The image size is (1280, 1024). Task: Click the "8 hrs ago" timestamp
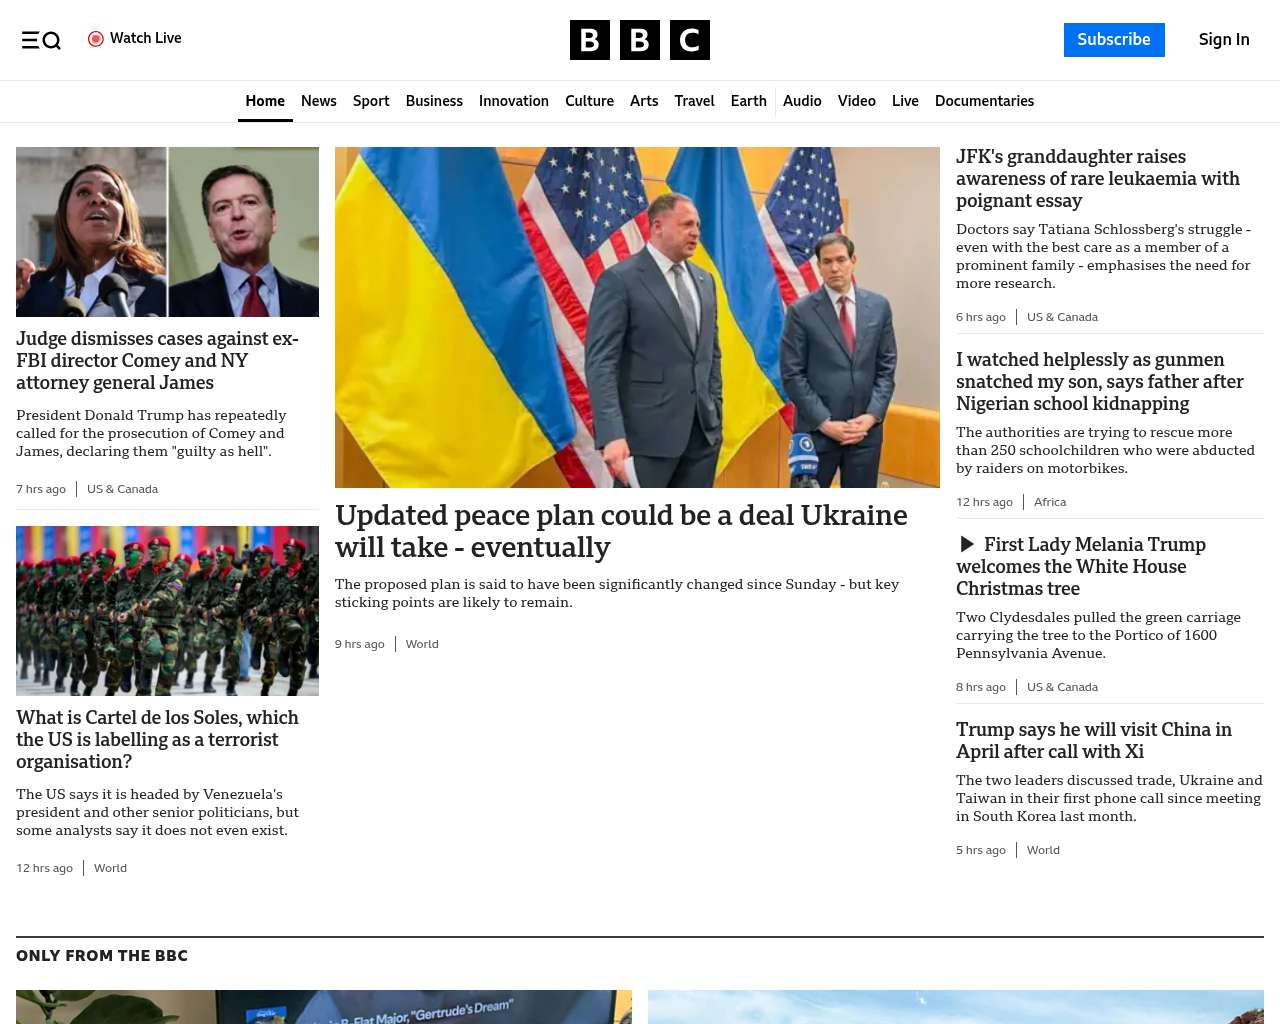point(981,687)
